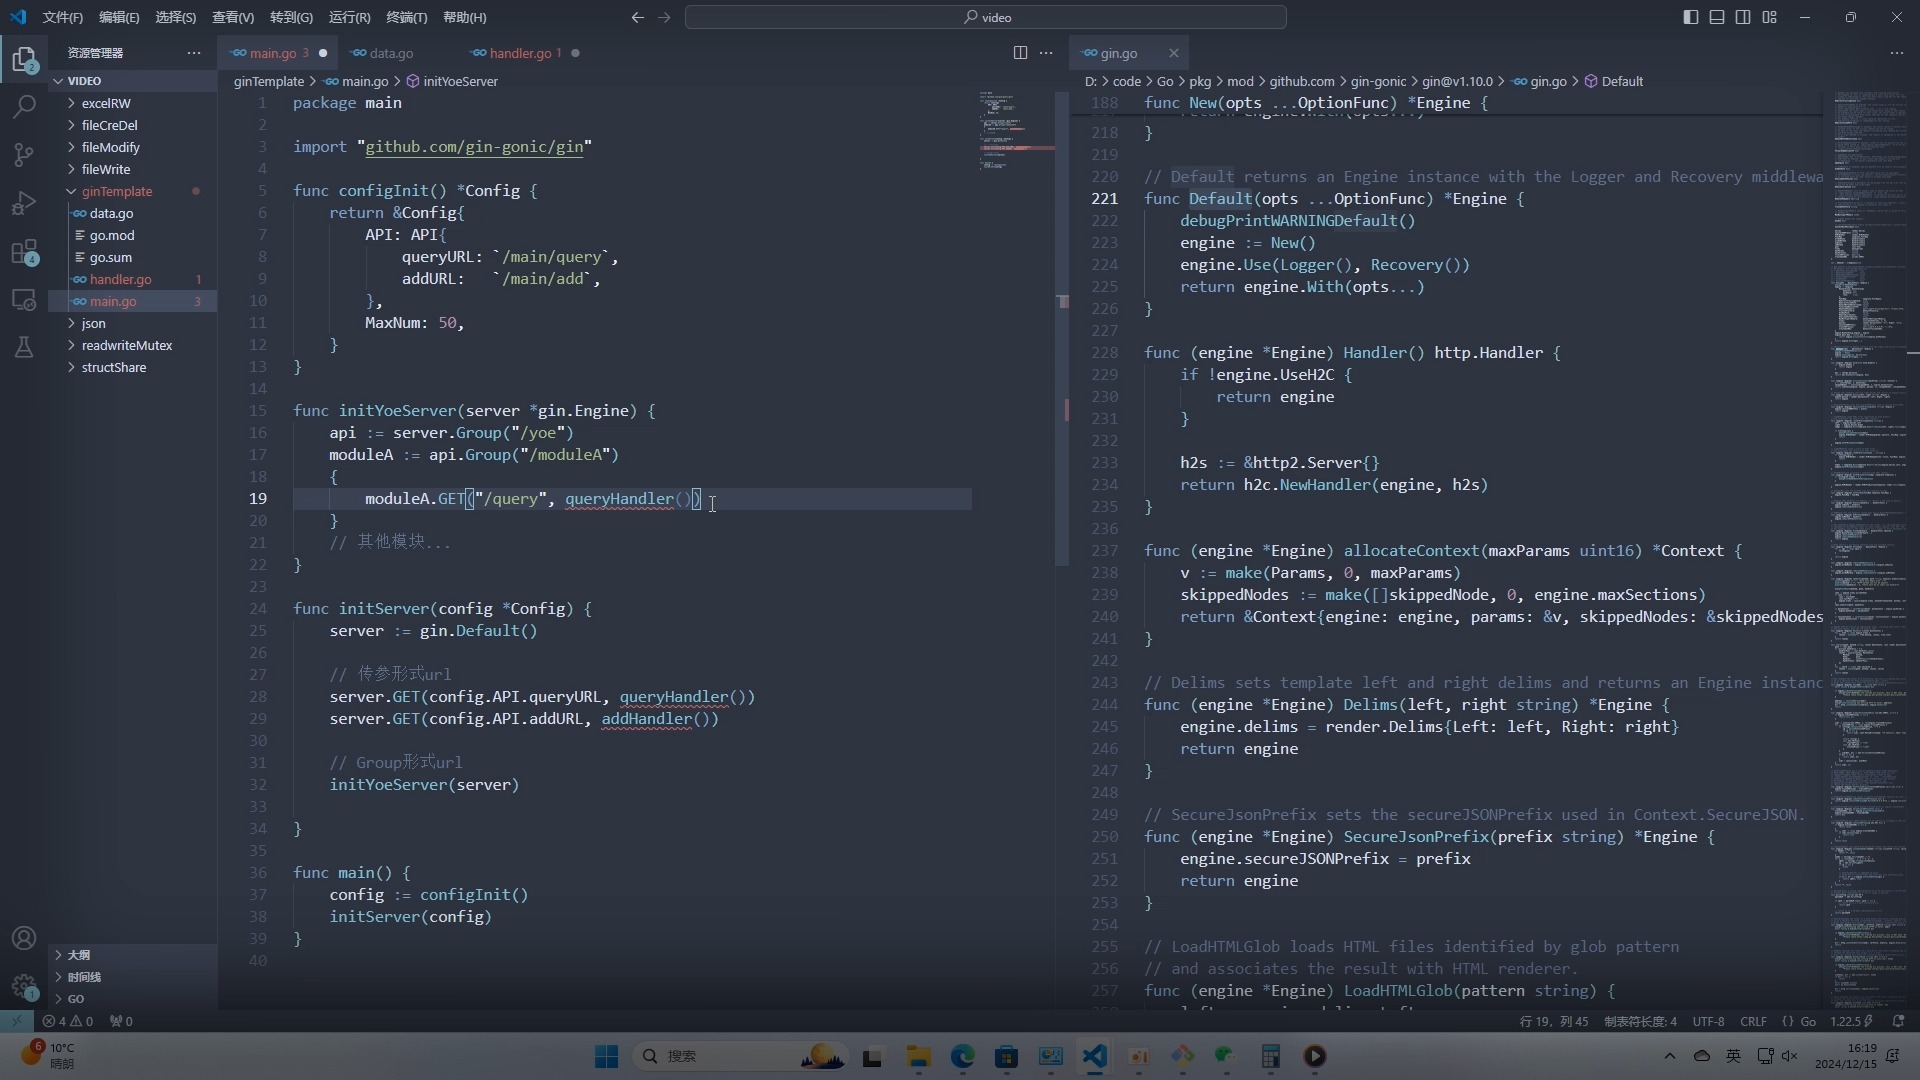
Task: Open the Windows Start menu
Action: (x=606, y=1056)
